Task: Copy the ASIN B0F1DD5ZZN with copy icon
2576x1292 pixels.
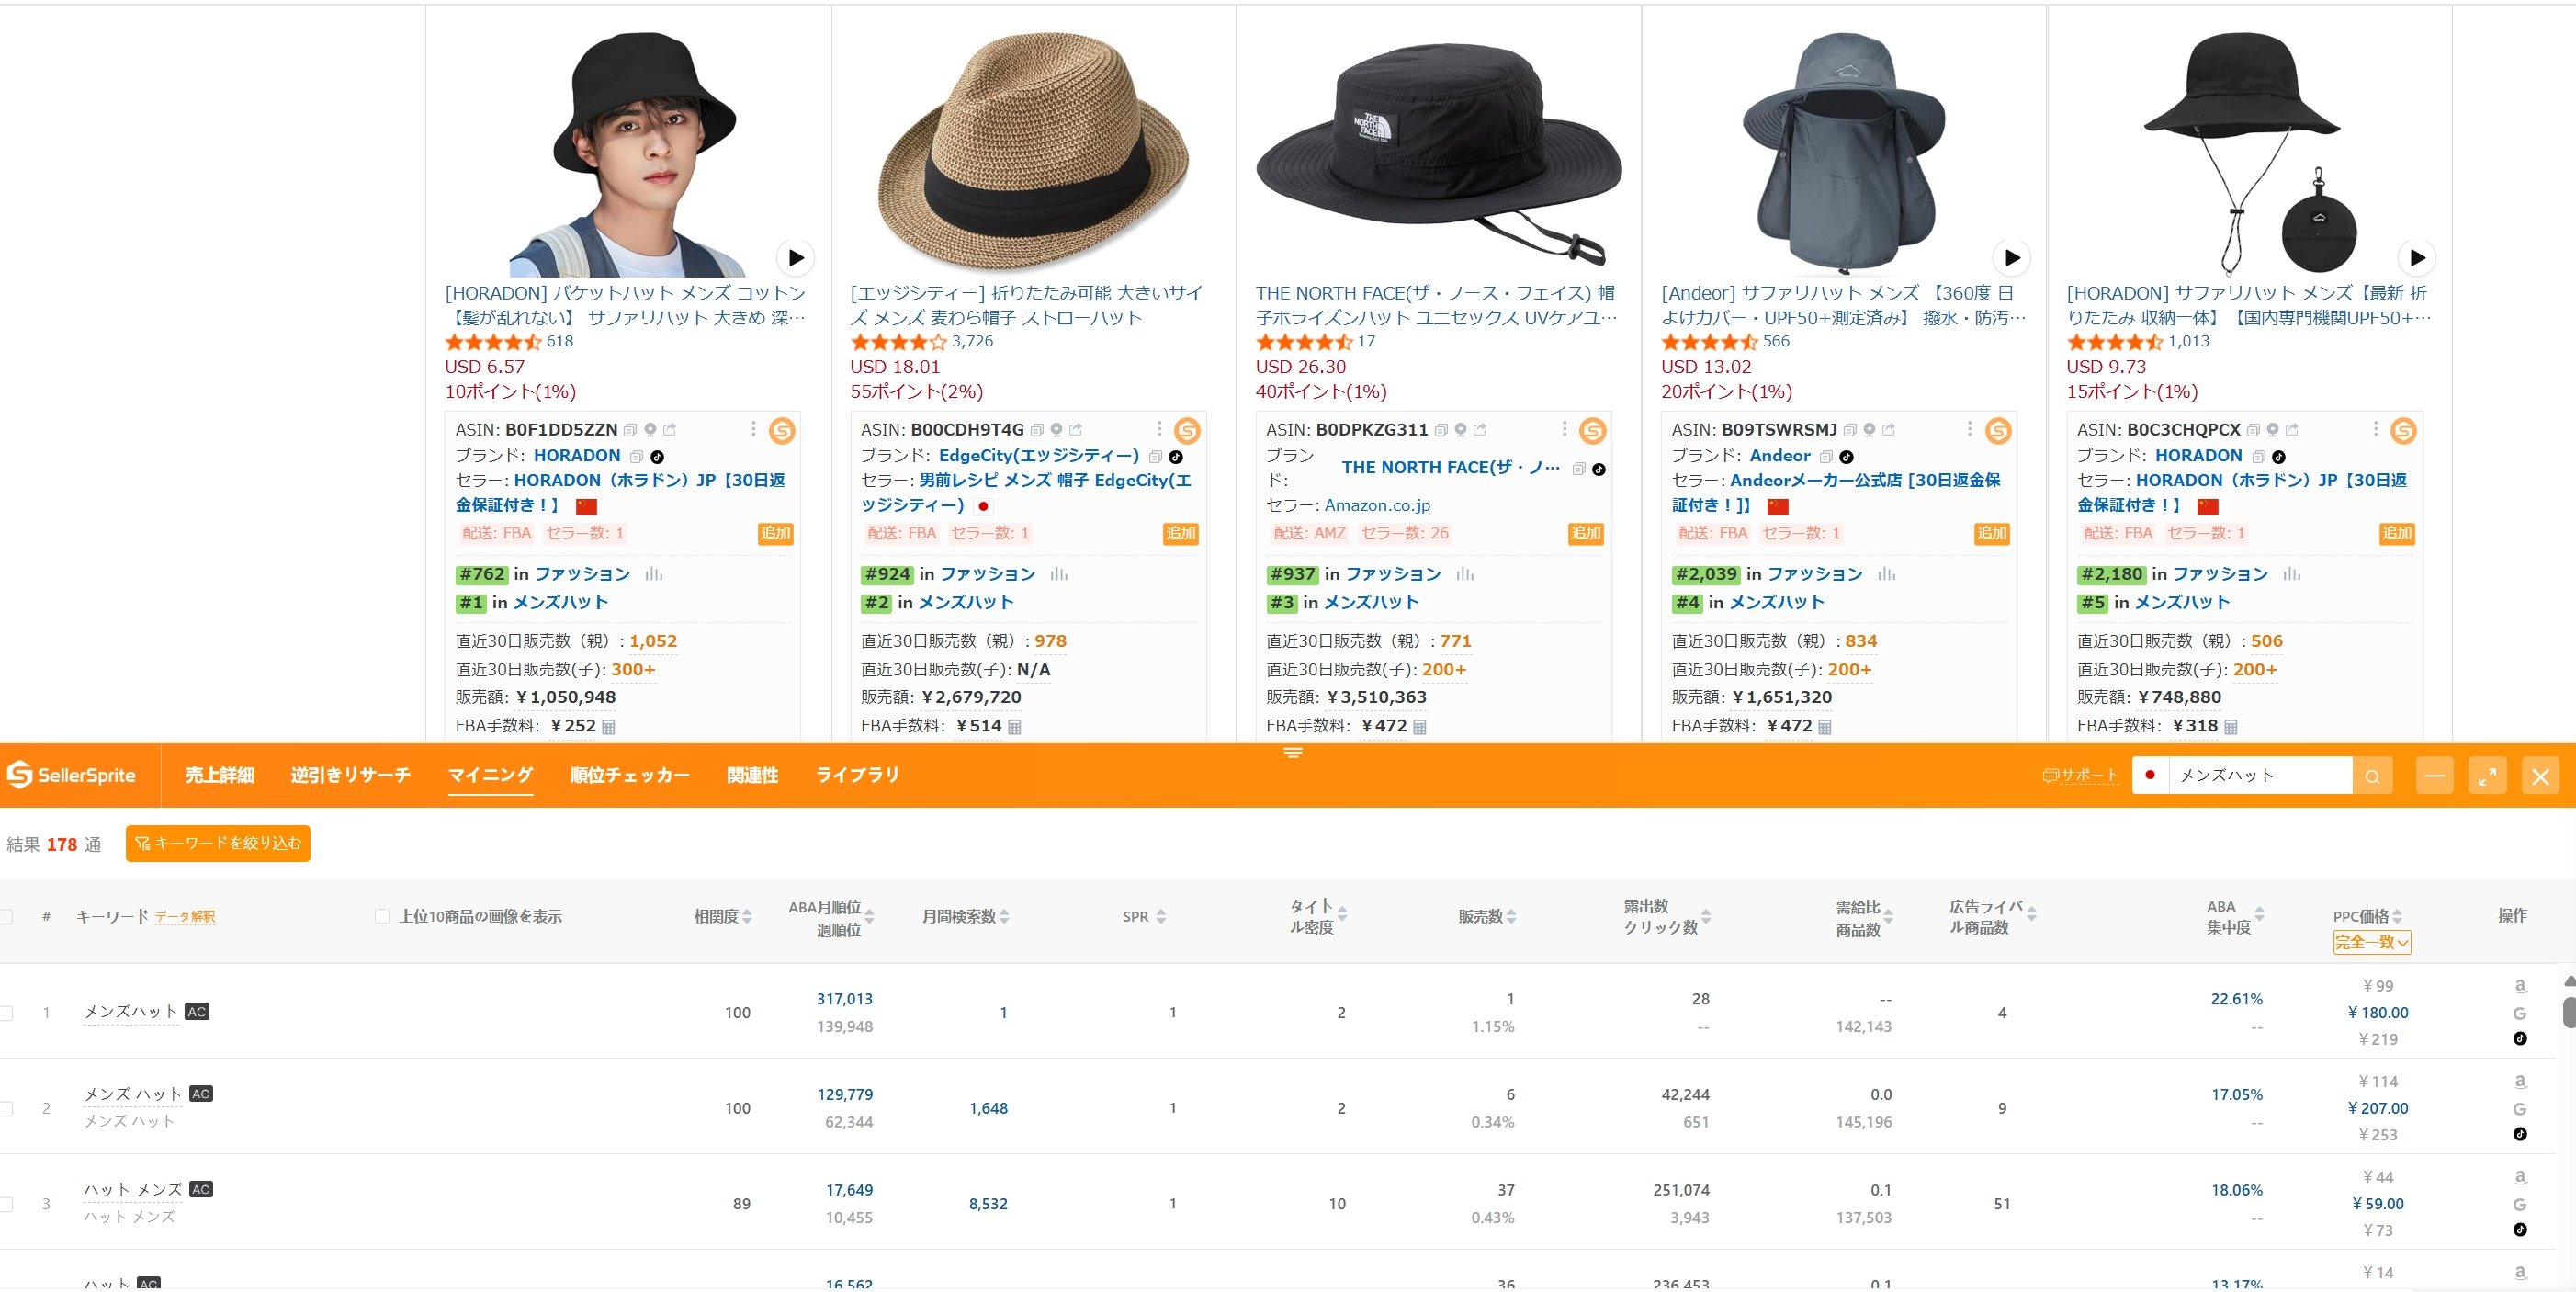Action: point(630,430)
